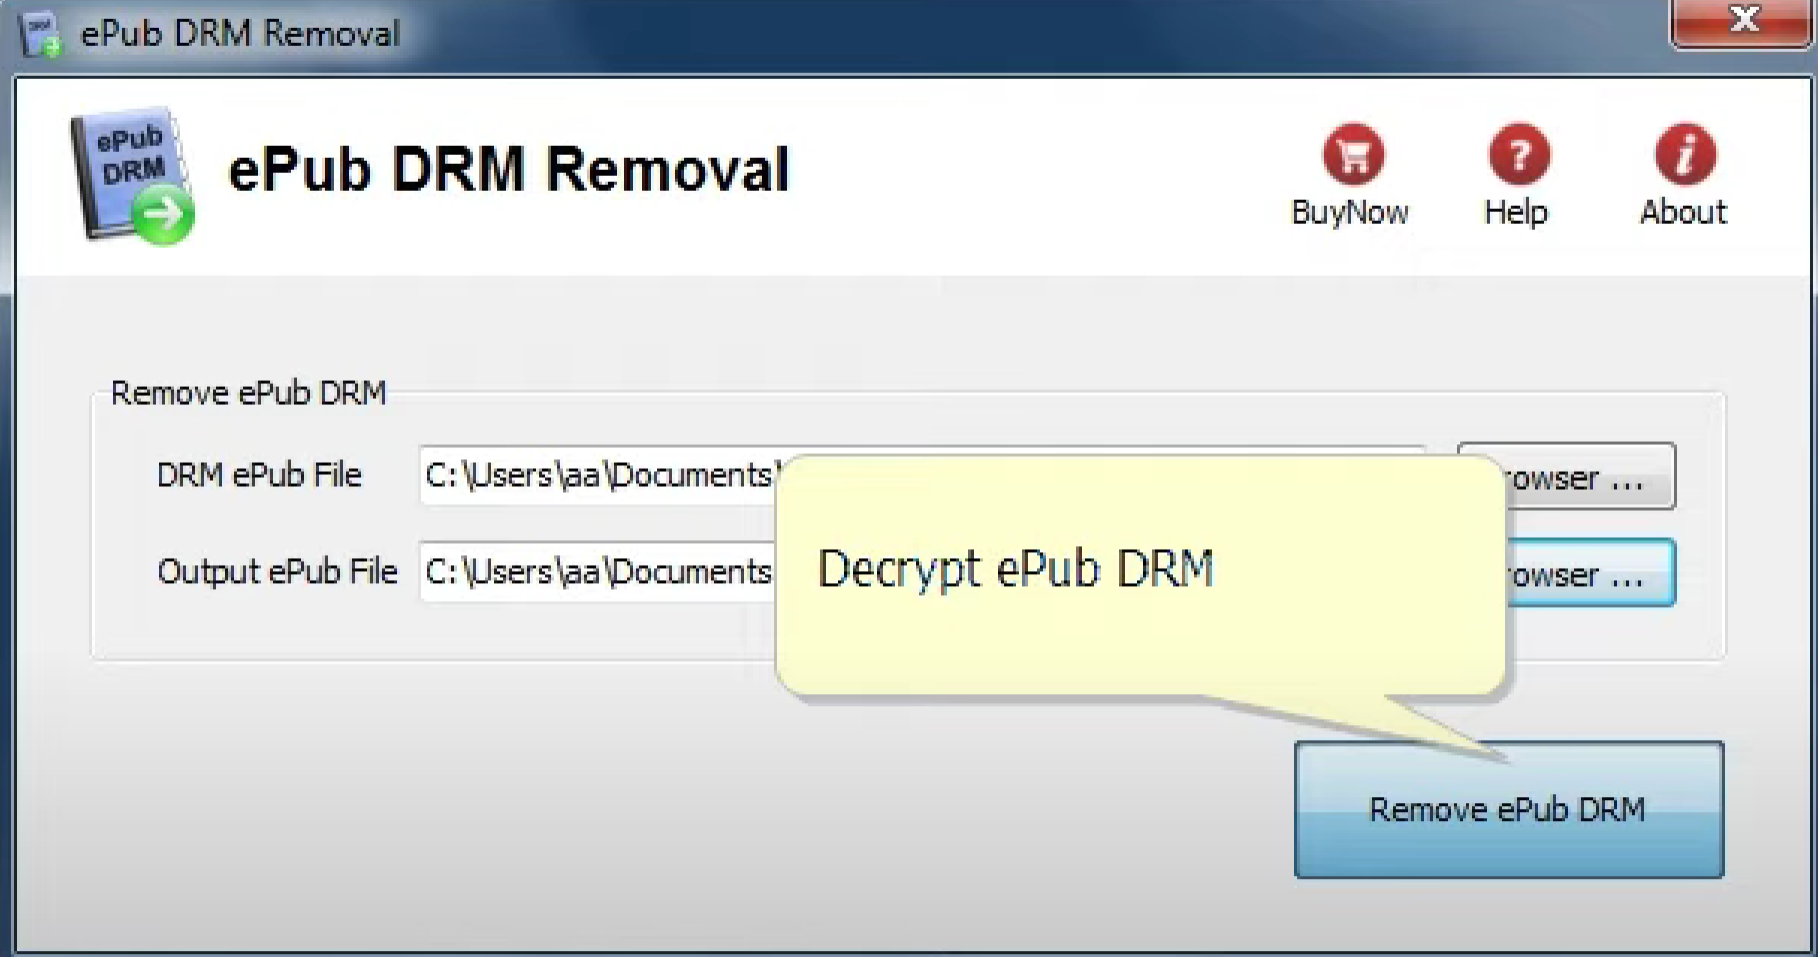Open the About info icon
The height and width of the screenshot is (957, 1818).
pyautogui.click(x=1685, y=155)
